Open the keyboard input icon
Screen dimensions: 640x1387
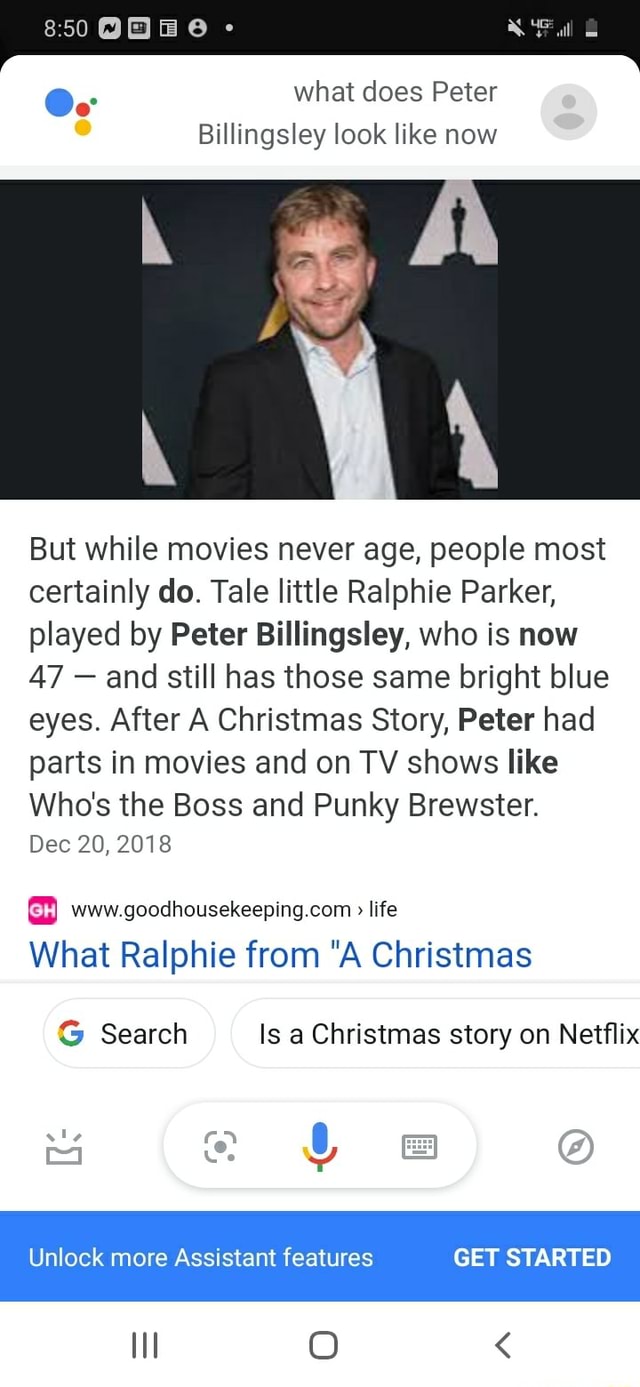coord(419,1146)
